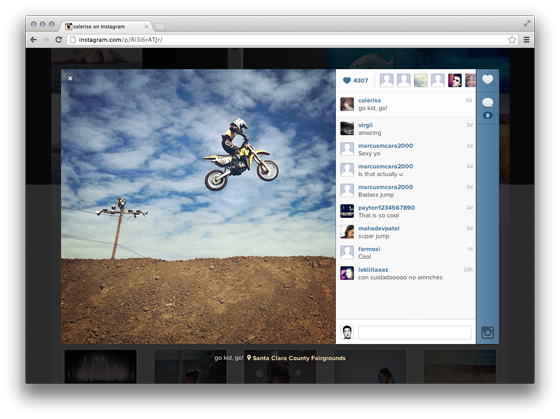Viewport: 560px width, 419px height.
Task: Click the lokiiitaaaz commenter avatar
Action: [347, 273]
